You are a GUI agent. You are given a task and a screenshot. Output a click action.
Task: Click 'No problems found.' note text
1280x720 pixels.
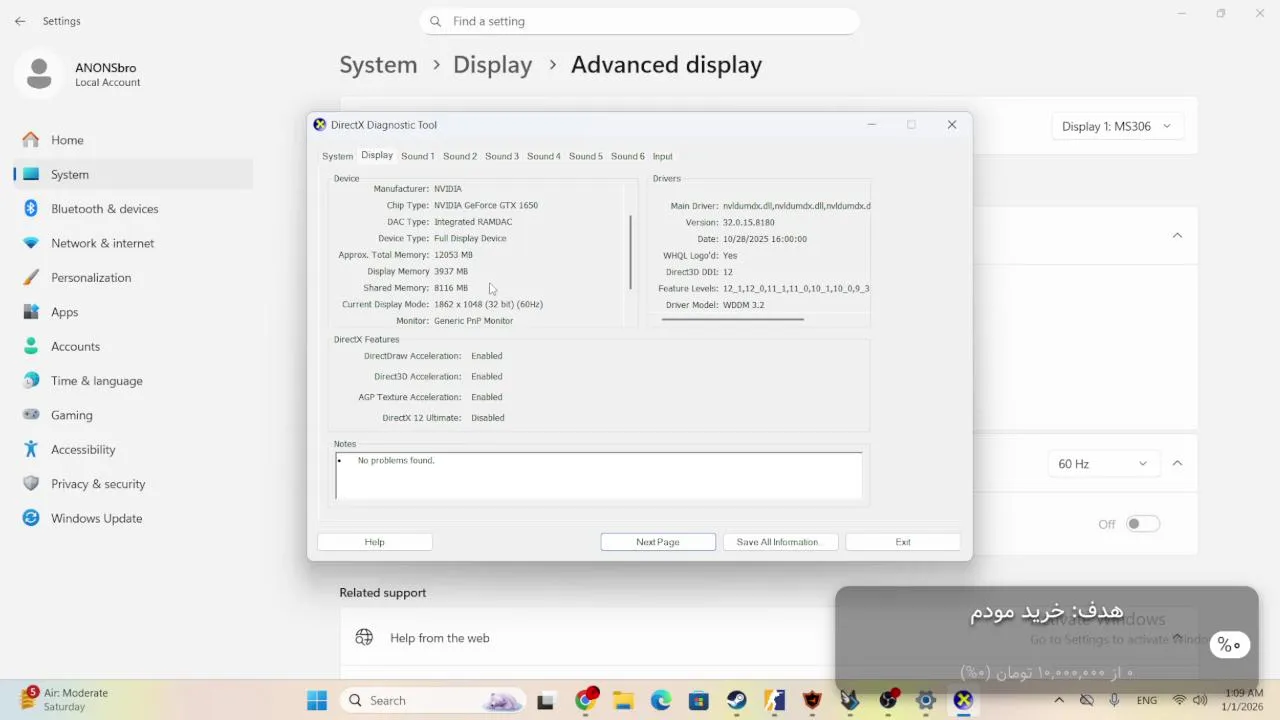[x=396, y=460]
